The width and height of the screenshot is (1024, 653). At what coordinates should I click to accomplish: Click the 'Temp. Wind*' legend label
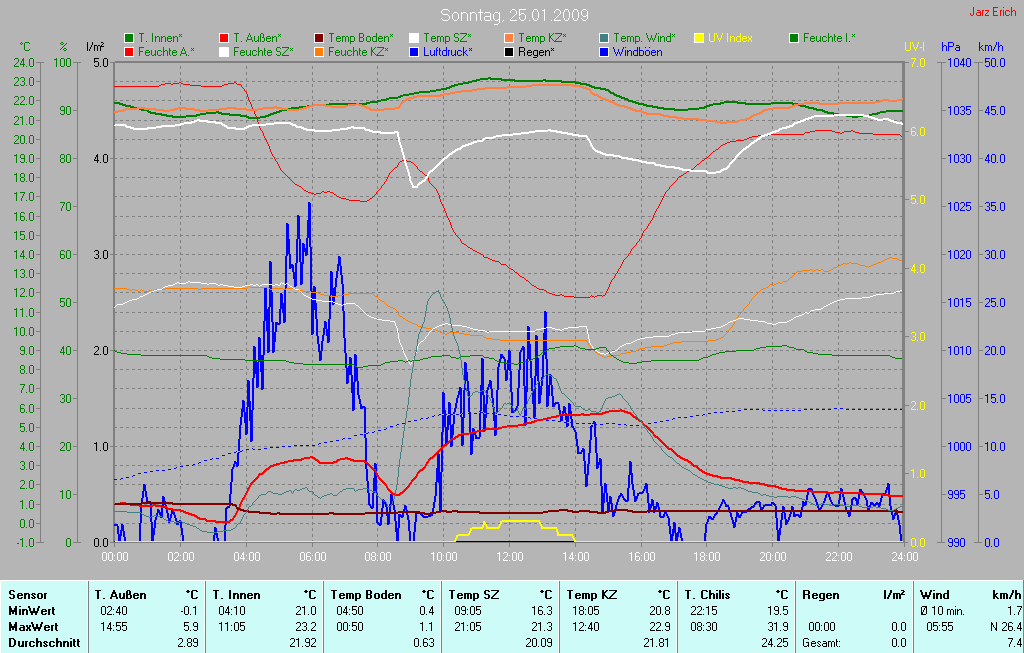coord(645,39)
